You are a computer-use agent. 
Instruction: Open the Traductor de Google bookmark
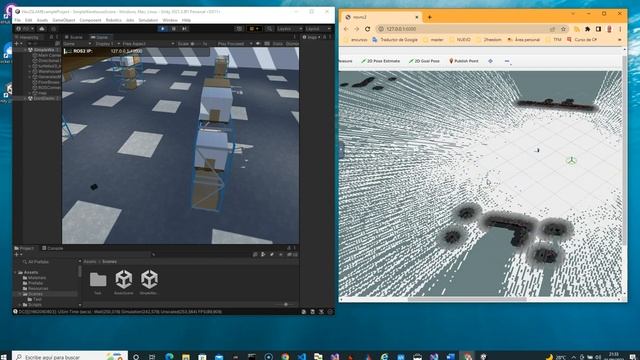point(395,40)
